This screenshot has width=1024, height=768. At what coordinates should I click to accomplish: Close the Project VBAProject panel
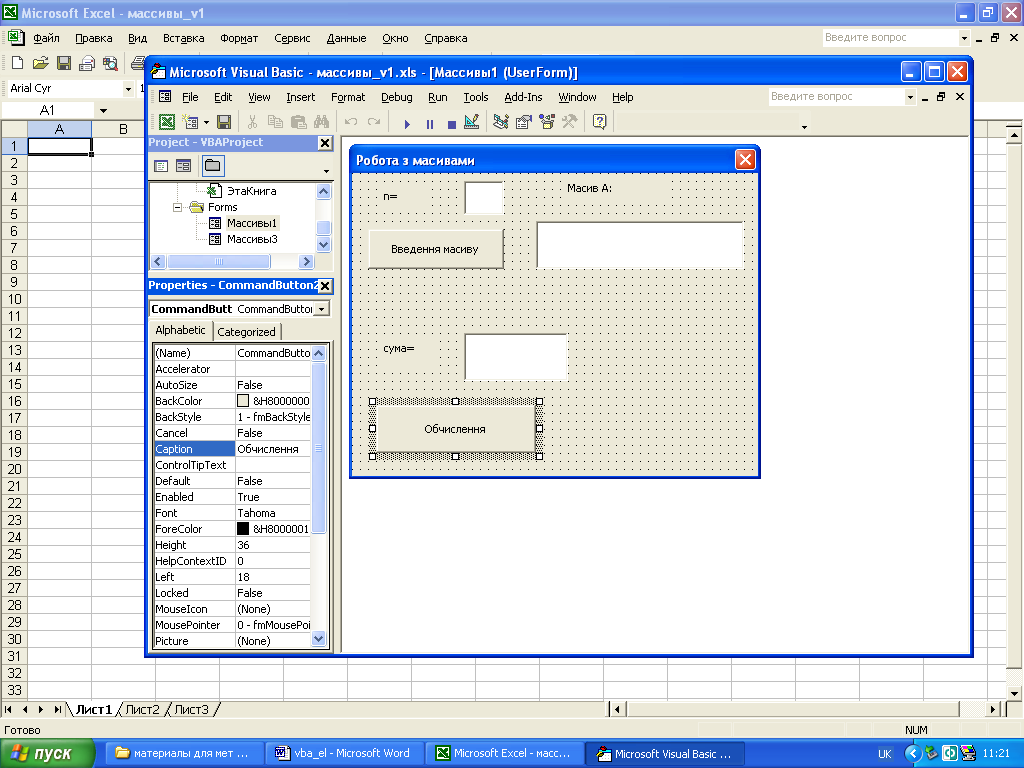click(325, 143)
